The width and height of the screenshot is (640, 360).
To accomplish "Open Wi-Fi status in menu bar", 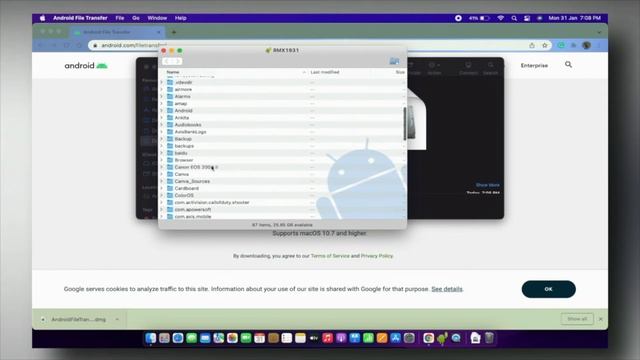I will tap(501, 18).
